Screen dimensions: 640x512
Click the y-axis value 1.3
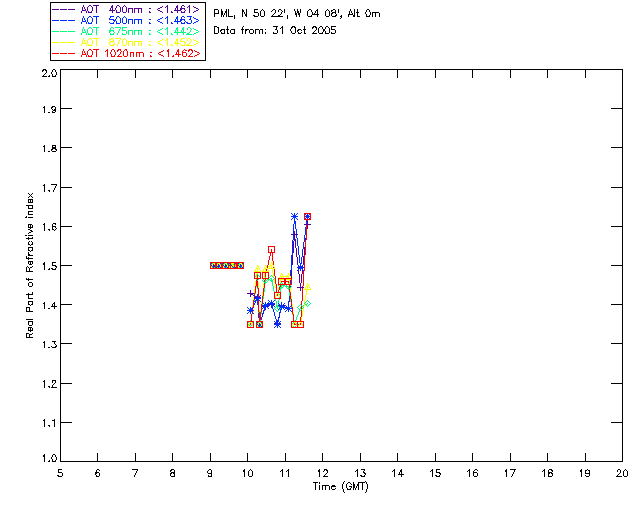point(49,344)
